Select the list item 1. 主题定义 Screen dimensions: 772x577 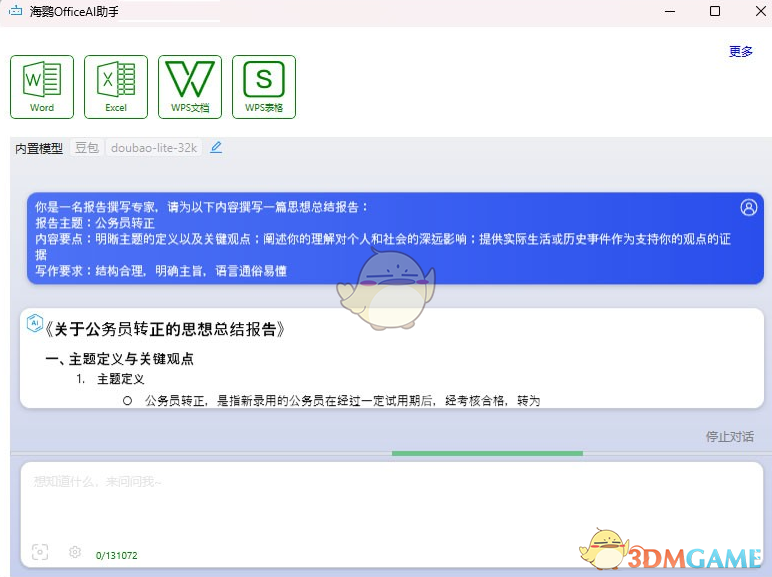tap(110, 379)
